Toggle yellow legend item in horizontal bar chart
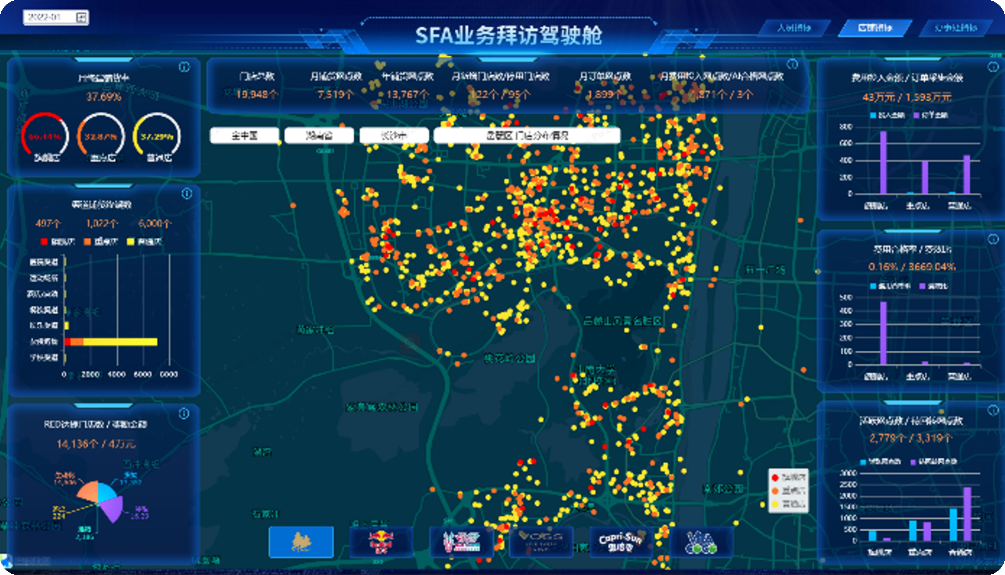This screenshot has height=575, width=1005. pyautogui.click(x=133, y=241)
